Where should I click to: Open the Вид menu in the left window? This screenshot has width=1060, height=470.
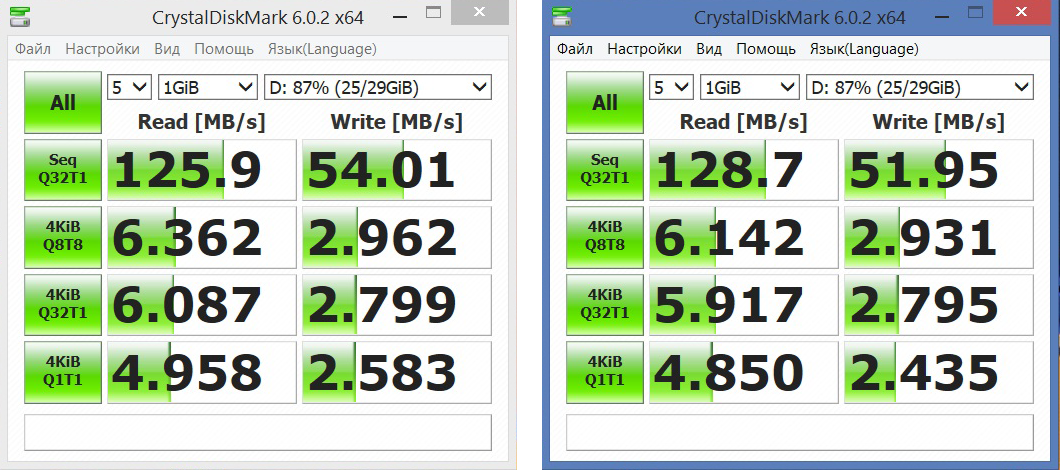pyautogui.click(x=167, y=49)
